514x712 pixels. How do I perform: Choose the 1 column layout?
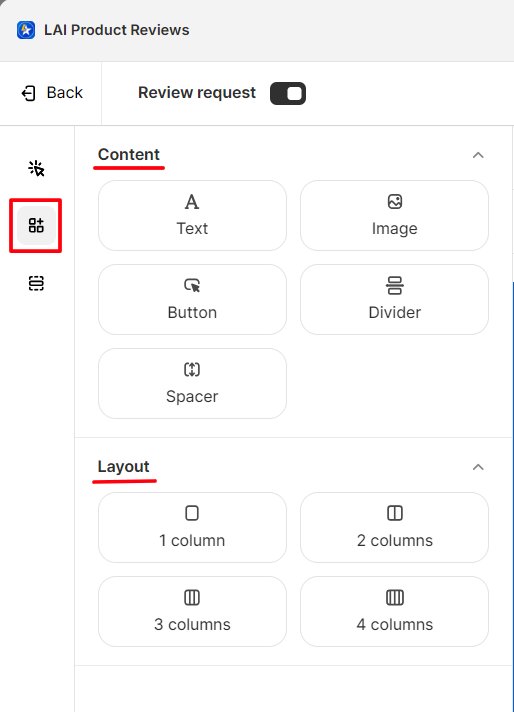[x=192, y=527]
